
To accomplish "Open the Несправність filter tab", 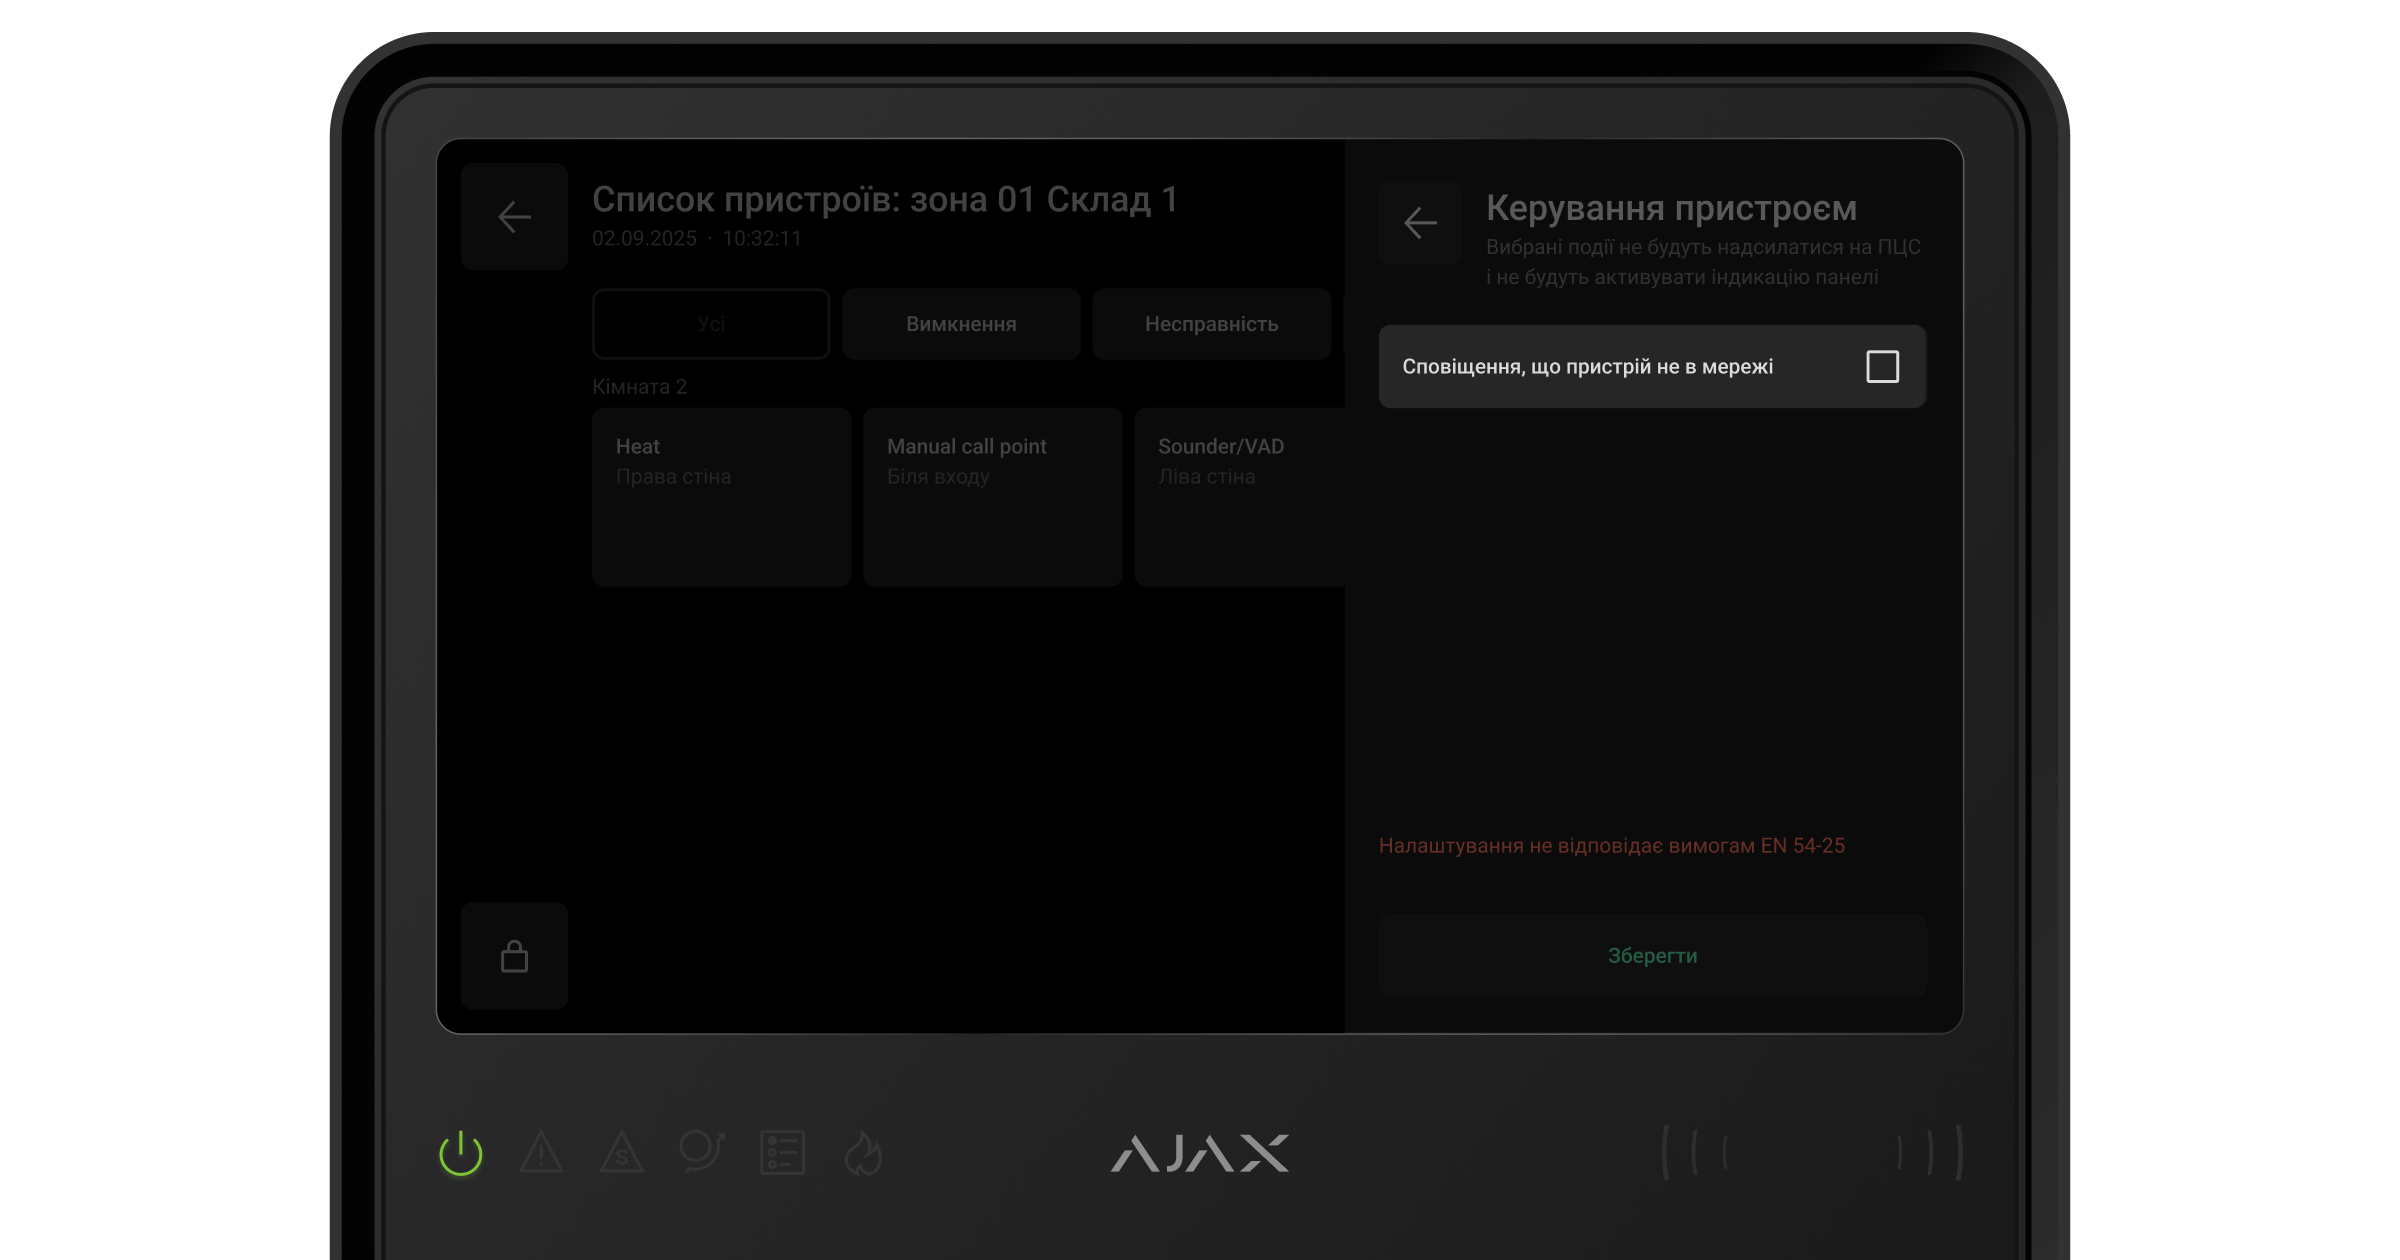I will pyautogui.click(x=1211, y=324).
